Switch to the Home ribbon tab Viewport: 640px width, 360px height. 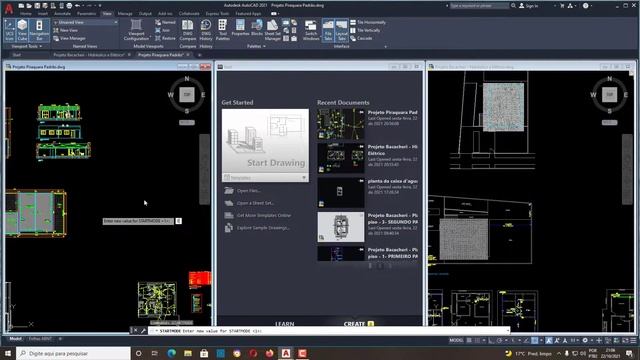pyautogui.click(x=25, y=13)
